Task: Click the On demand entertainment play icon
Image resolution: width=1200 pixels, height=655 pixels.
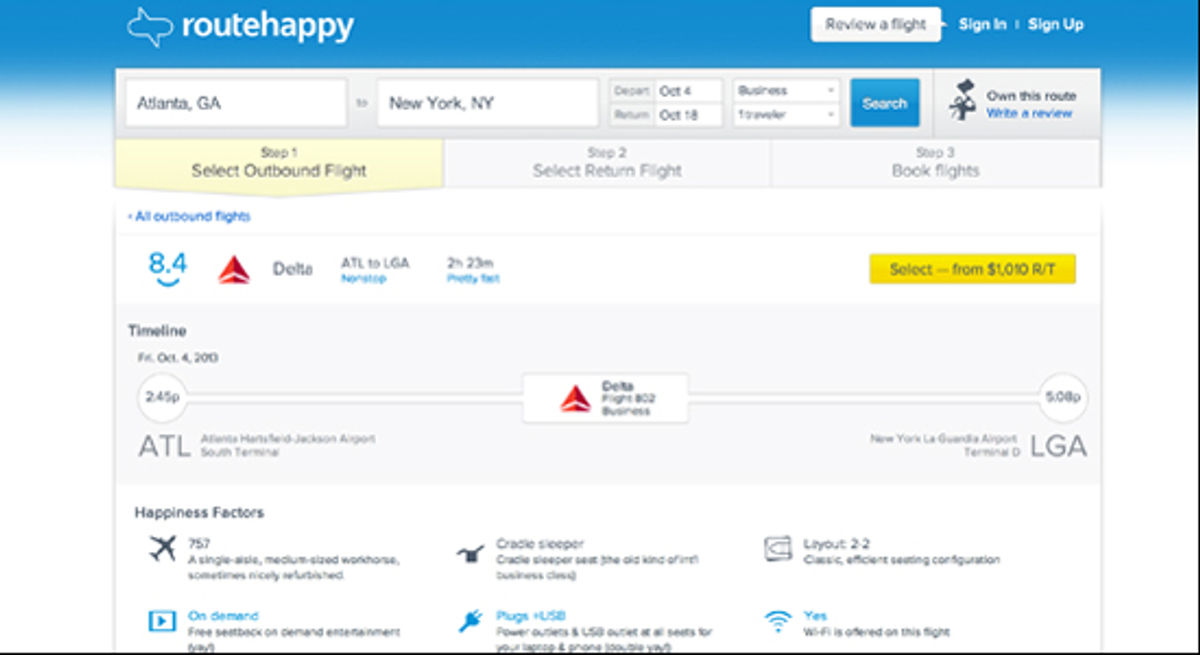Action: point(162,620)
